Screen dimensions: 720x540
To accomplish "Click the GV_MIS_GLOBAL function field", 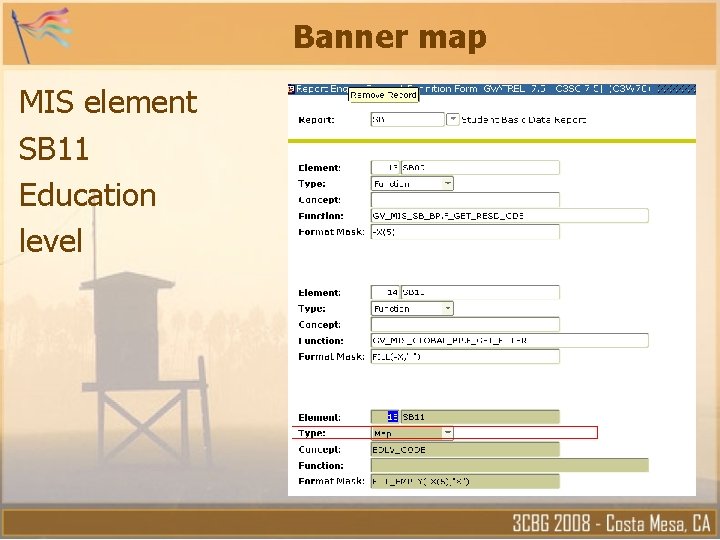I will [x=509, y=340].
